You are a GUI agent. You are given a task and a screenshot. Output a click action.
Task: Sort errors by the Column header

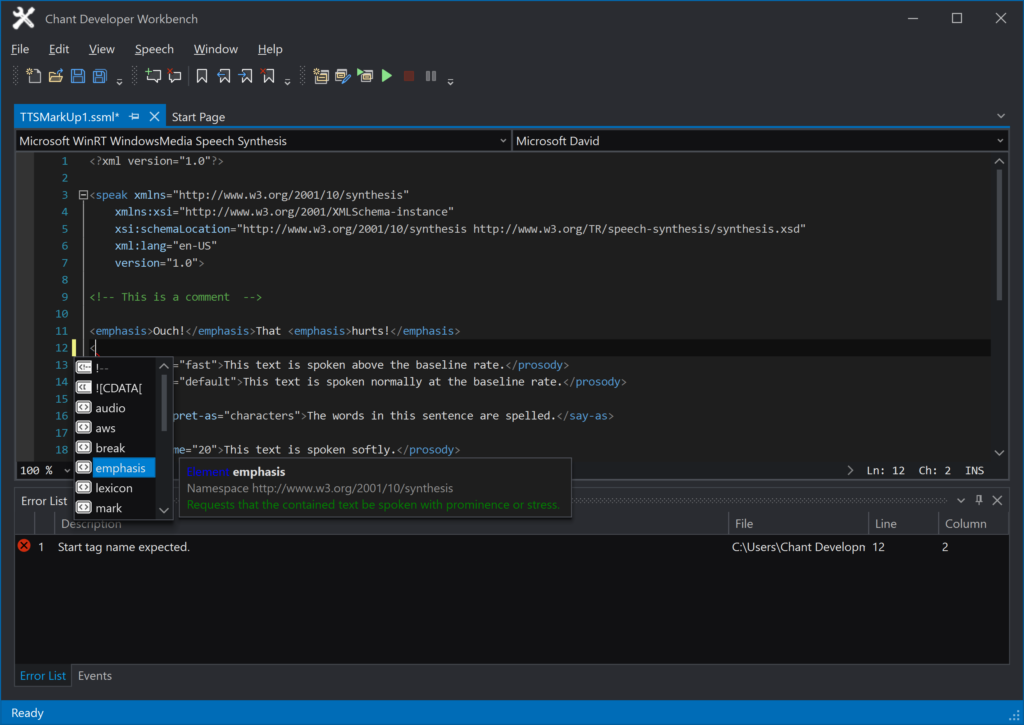[974, 523]
